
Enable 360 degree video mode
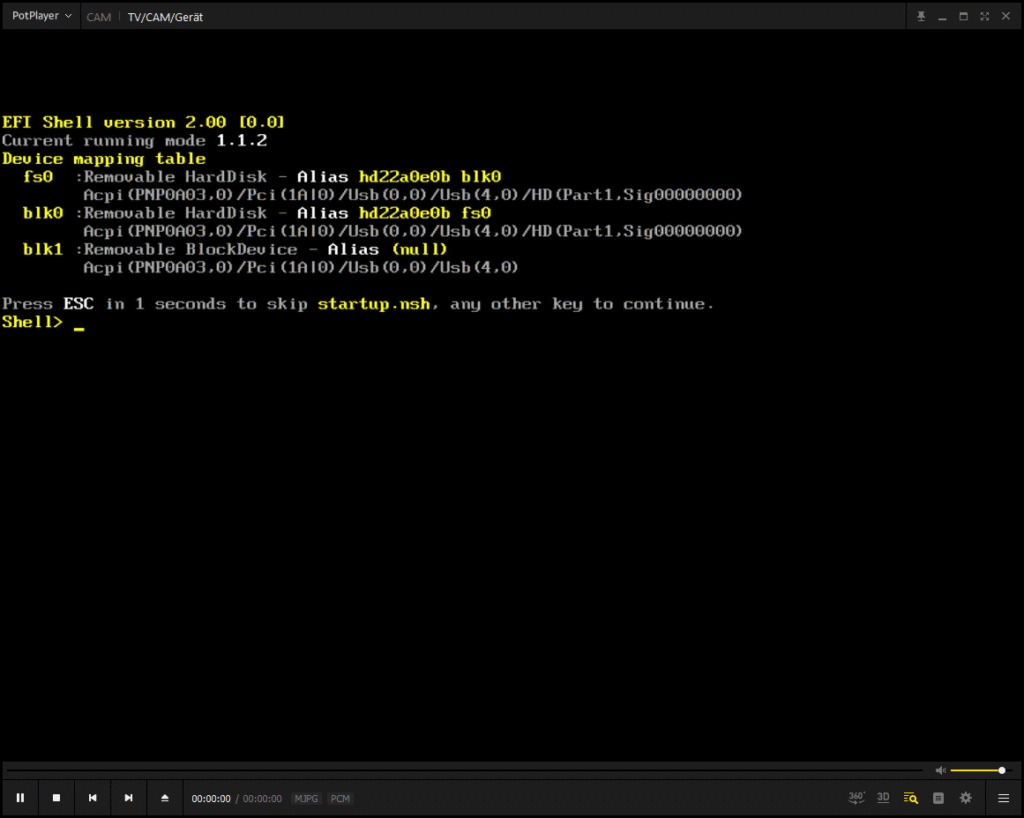click(856, 797)
